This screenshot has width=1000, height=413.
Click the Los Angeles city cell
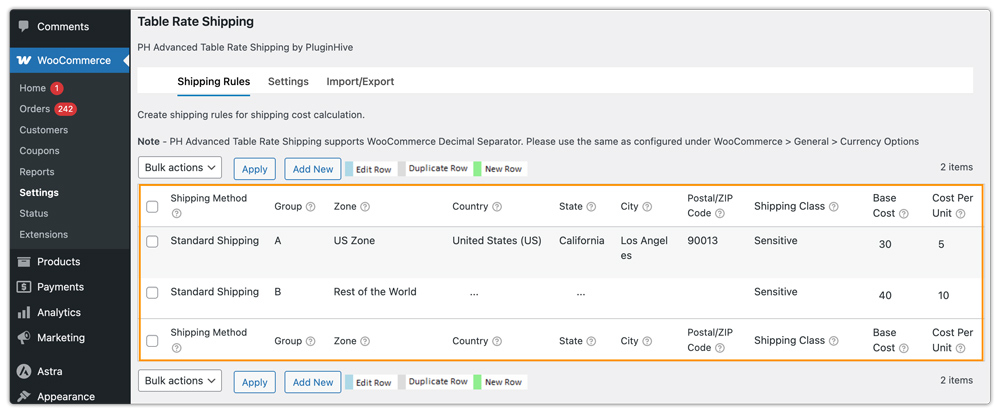(x=644, y=248)
